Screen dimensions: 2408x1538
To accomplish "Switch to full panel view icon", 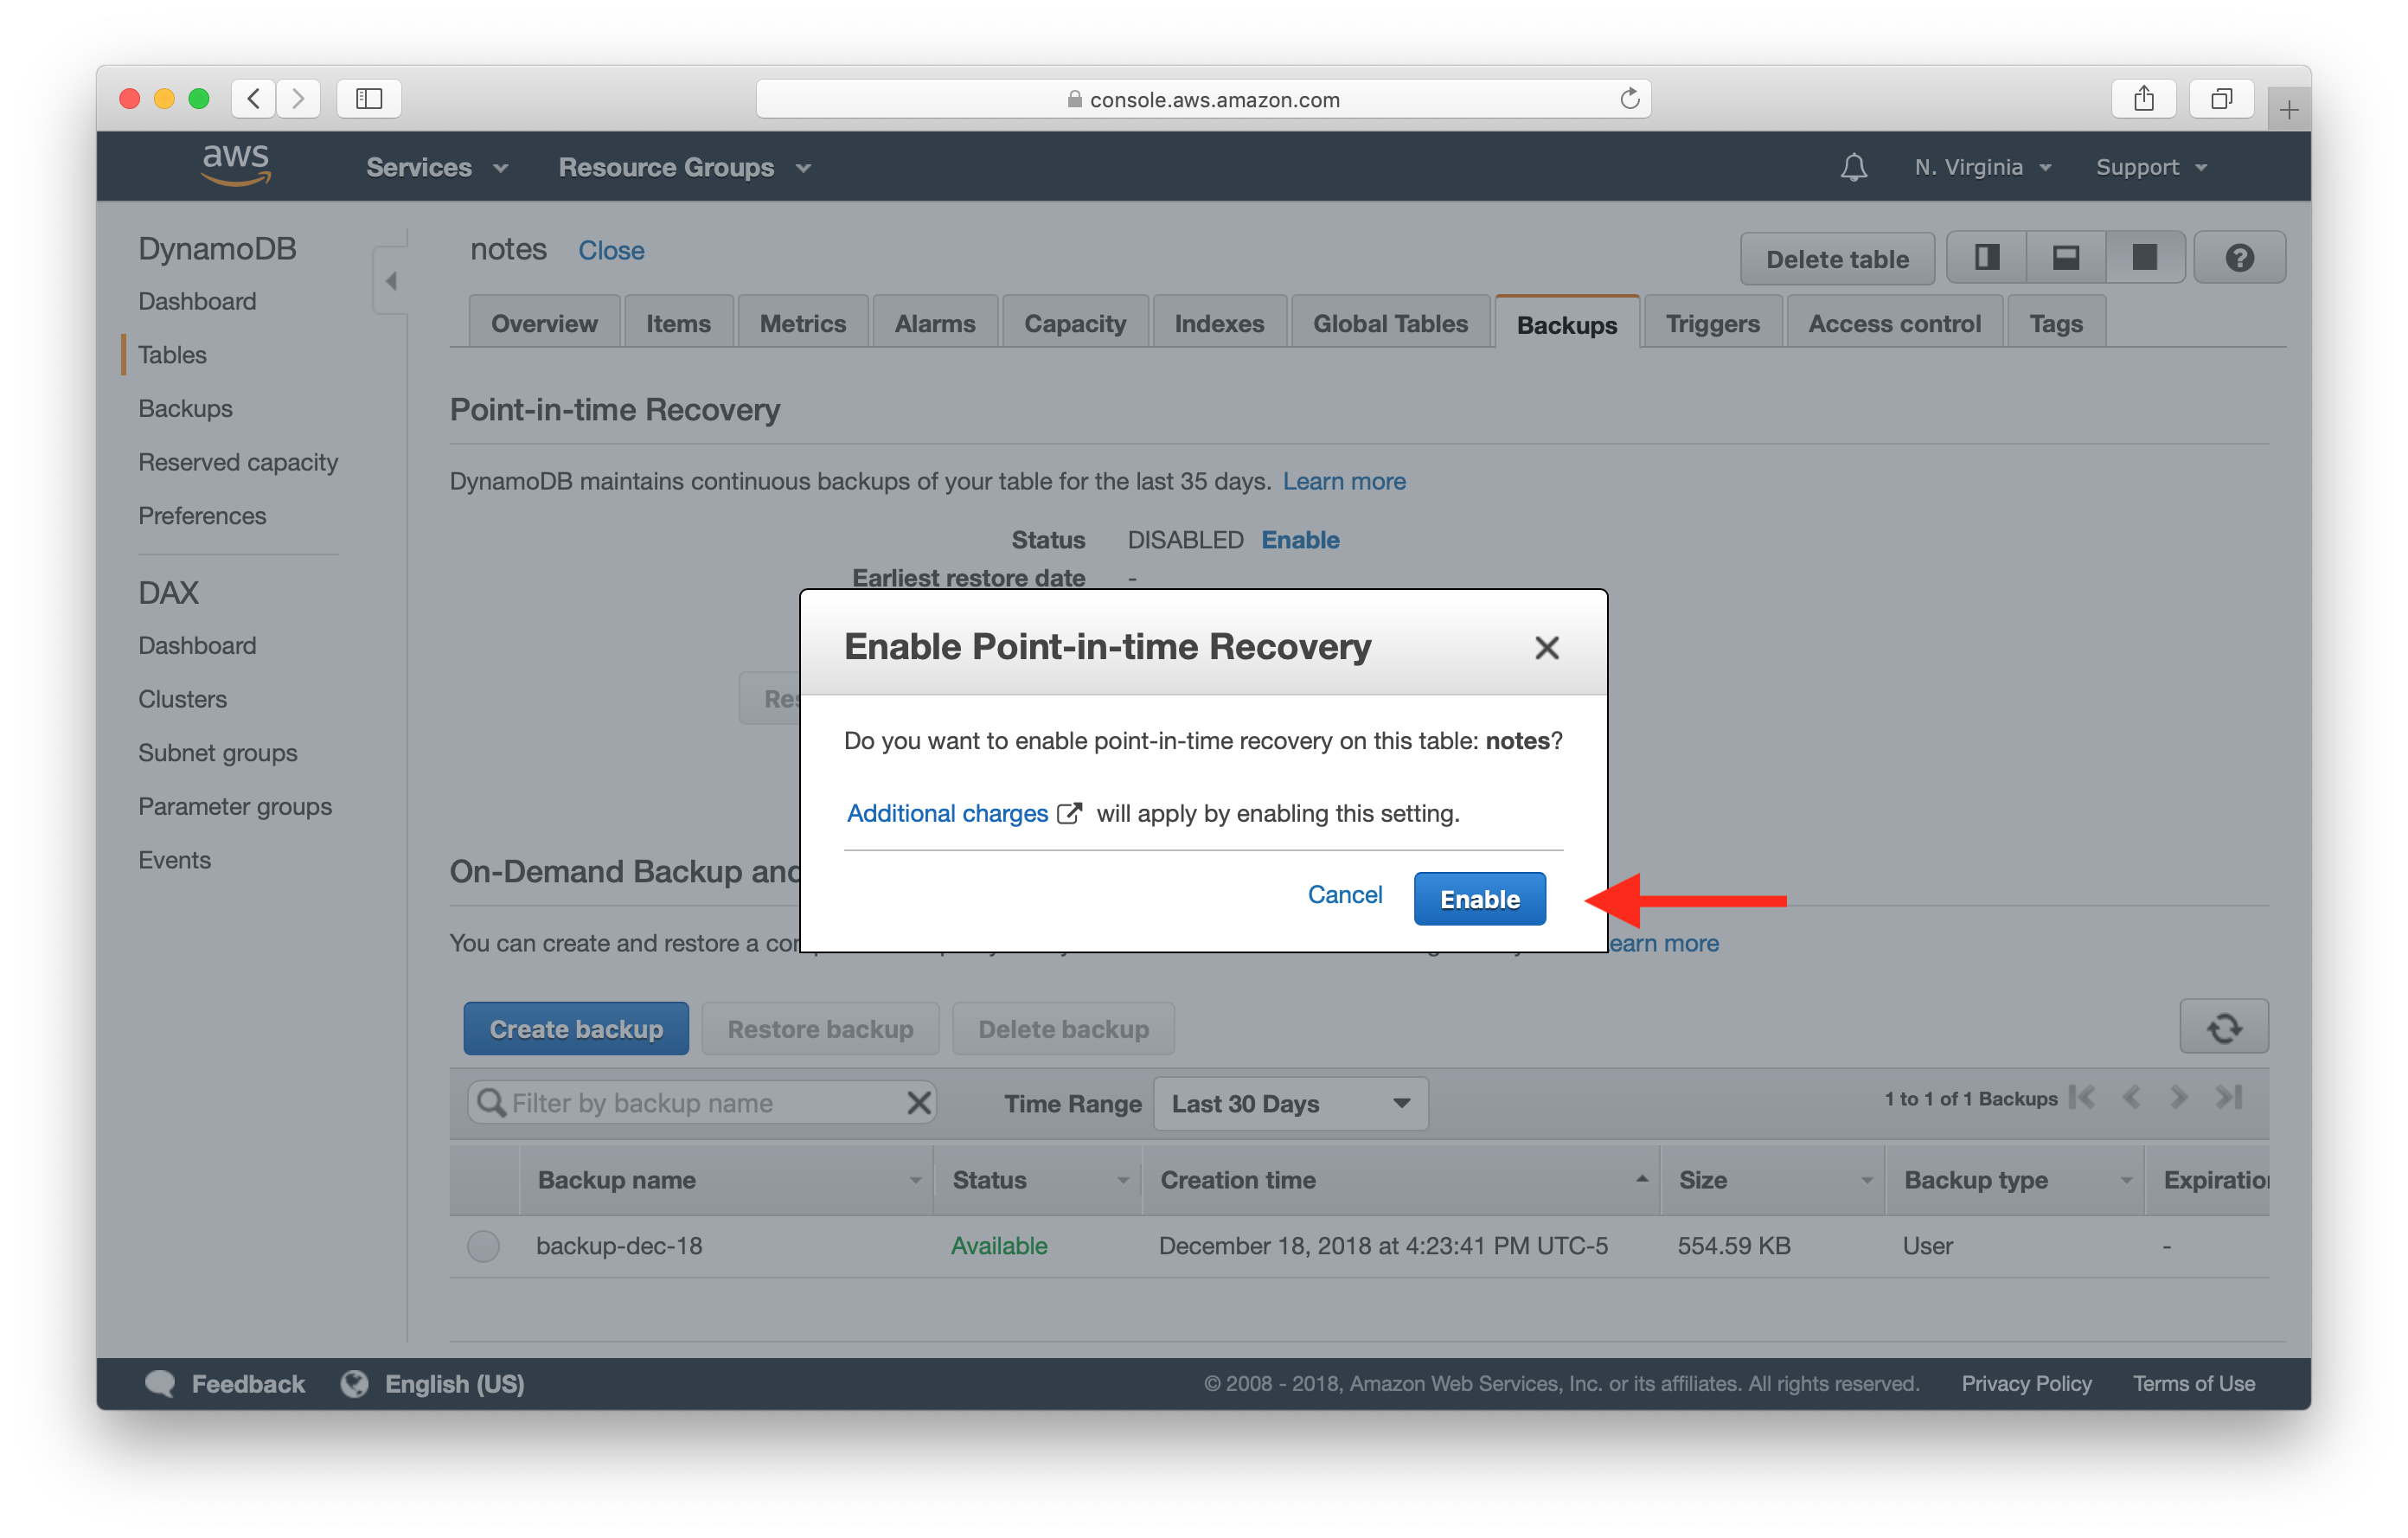I will tap(2144, 258).
